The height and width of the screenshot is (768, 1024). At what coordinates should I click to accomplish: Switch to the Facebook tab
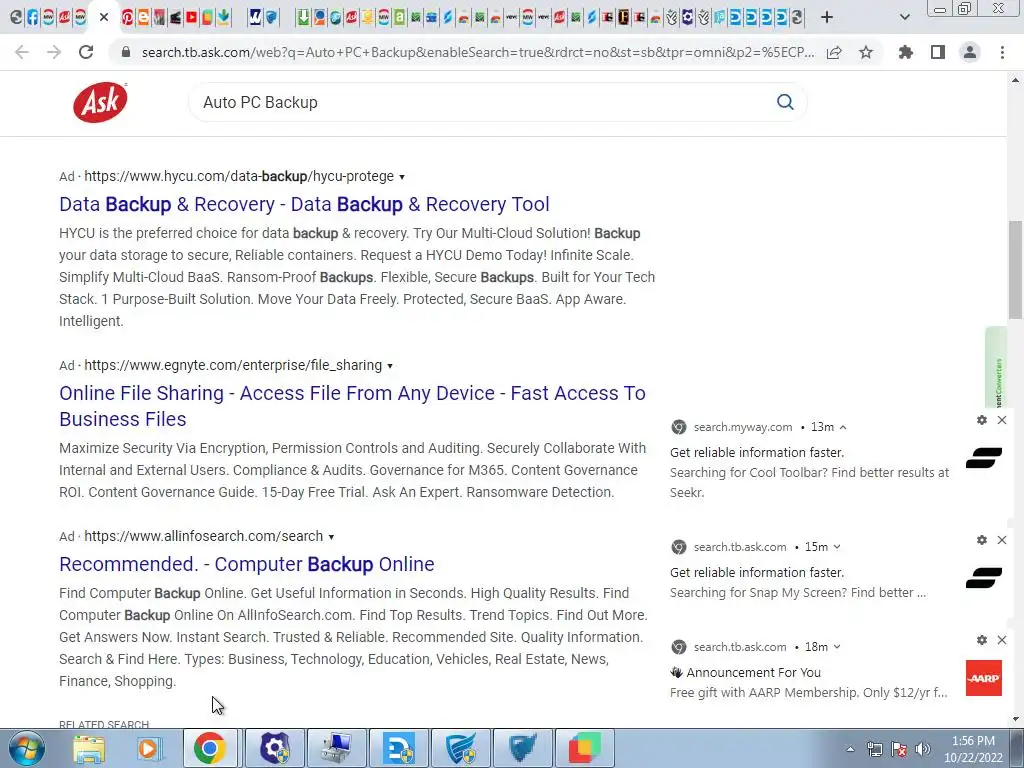coord(33,17)
